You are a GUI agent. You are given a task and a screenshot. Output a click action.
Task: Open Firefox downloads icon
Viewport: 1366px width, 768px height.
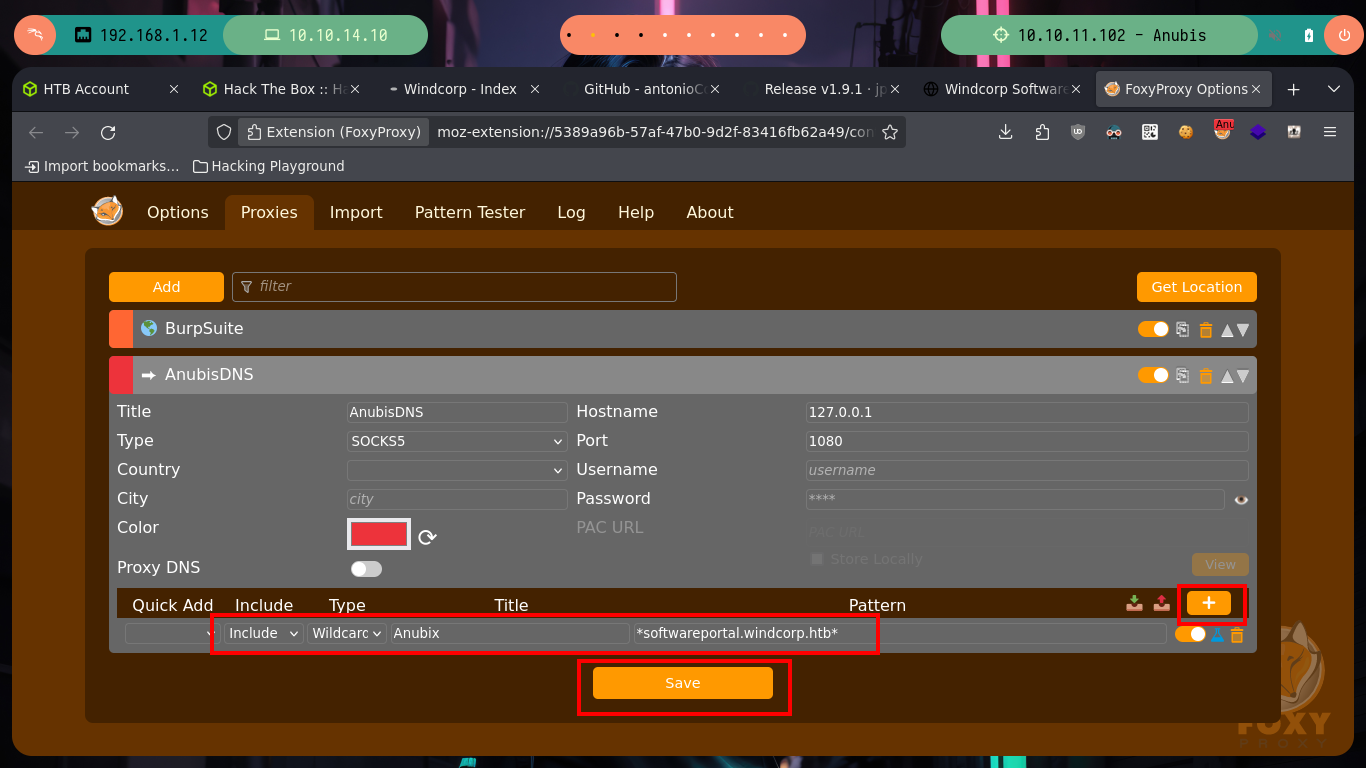1006,132
